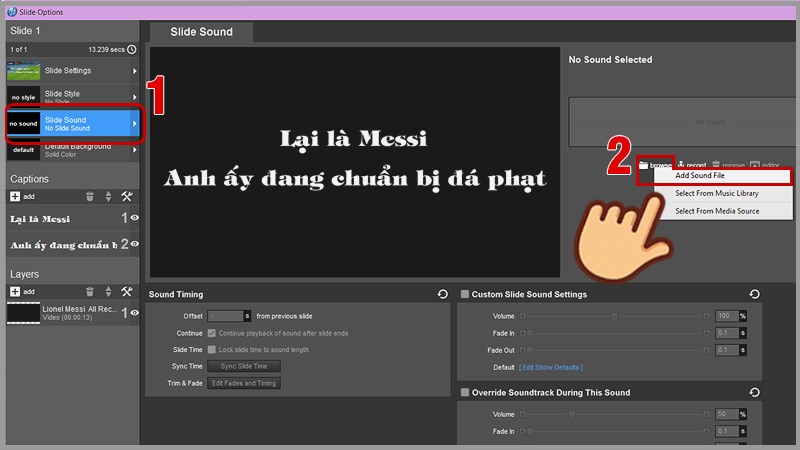Click the Layers 'add' label
The height and width of the screenshot is (450, 800).
[29, 291]
